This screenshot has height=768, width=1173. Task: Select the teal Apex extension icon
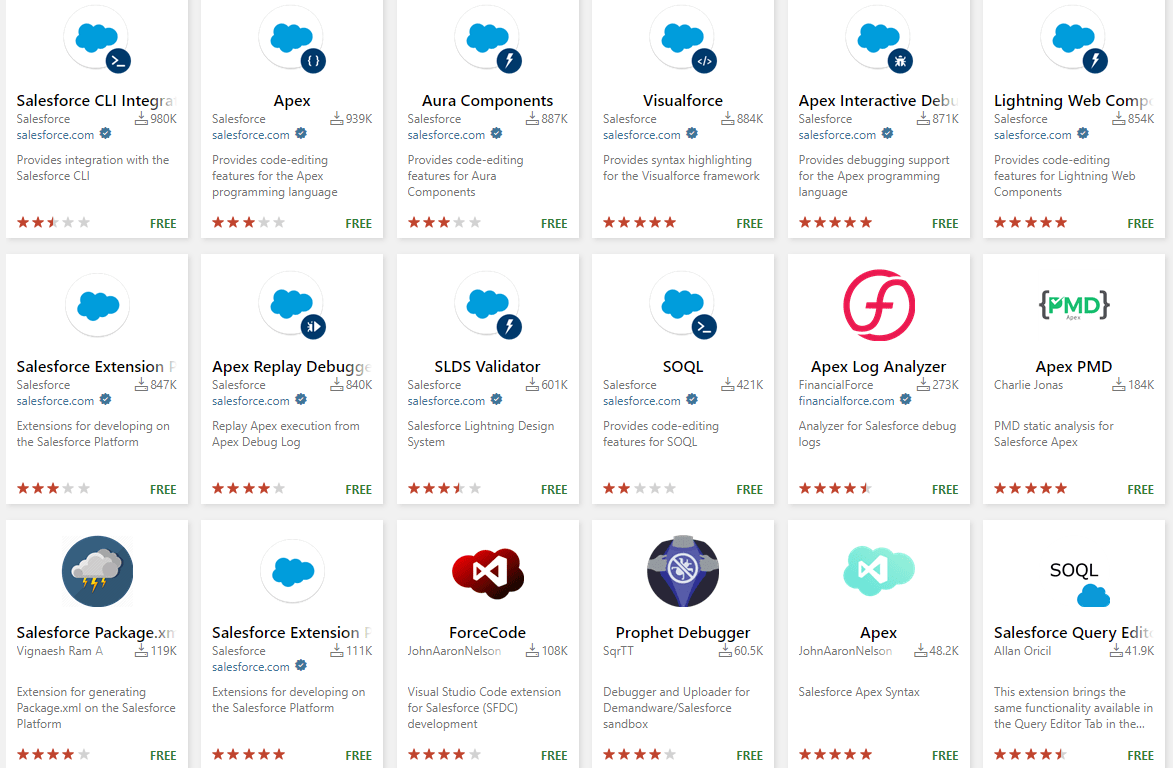878,571
